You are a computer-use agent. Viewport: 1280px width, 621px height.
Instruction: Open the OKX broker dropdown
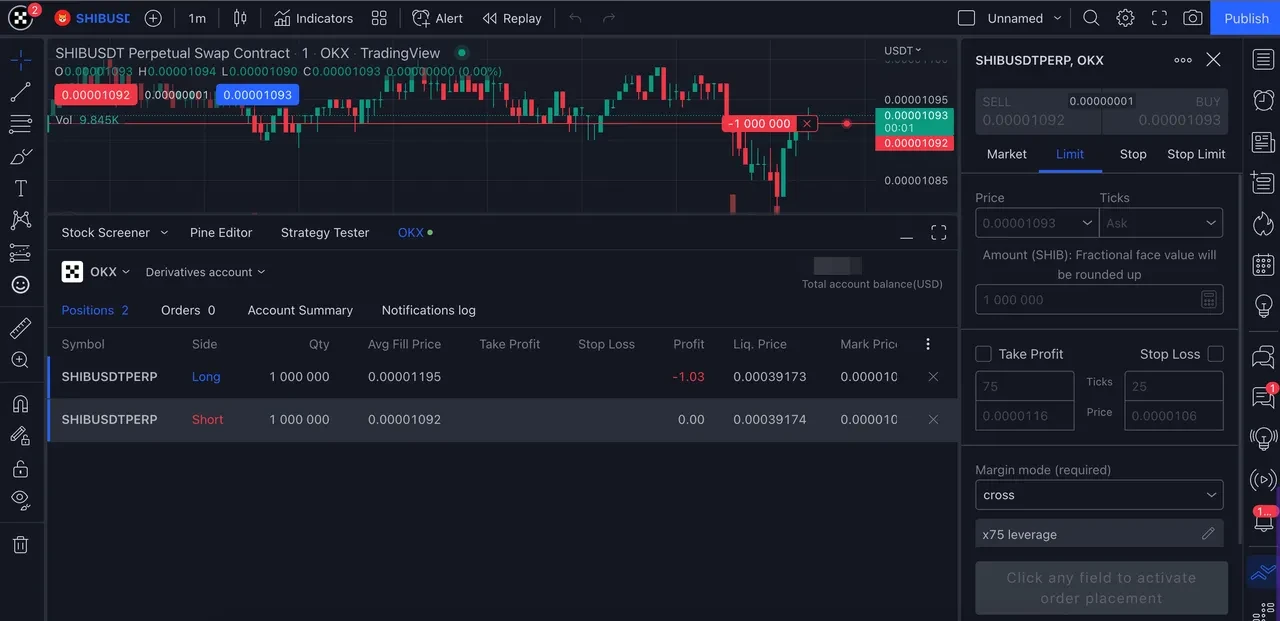pyautogui.click(x=96, y=272)
